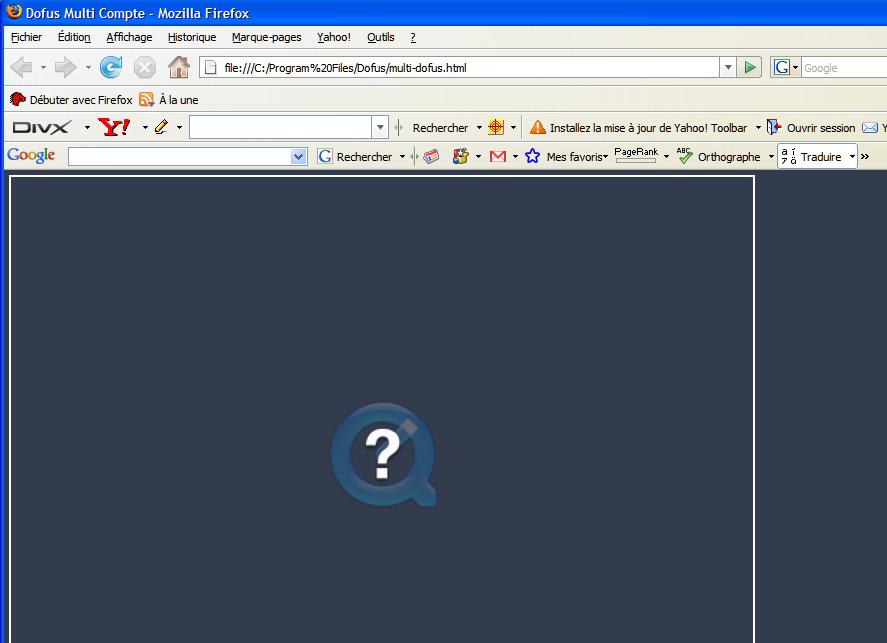Image resolution: width=887 pixels, height=643 pixels.
Task: Click the Home icon in navigation bar
Action: (x=179, y=68)
